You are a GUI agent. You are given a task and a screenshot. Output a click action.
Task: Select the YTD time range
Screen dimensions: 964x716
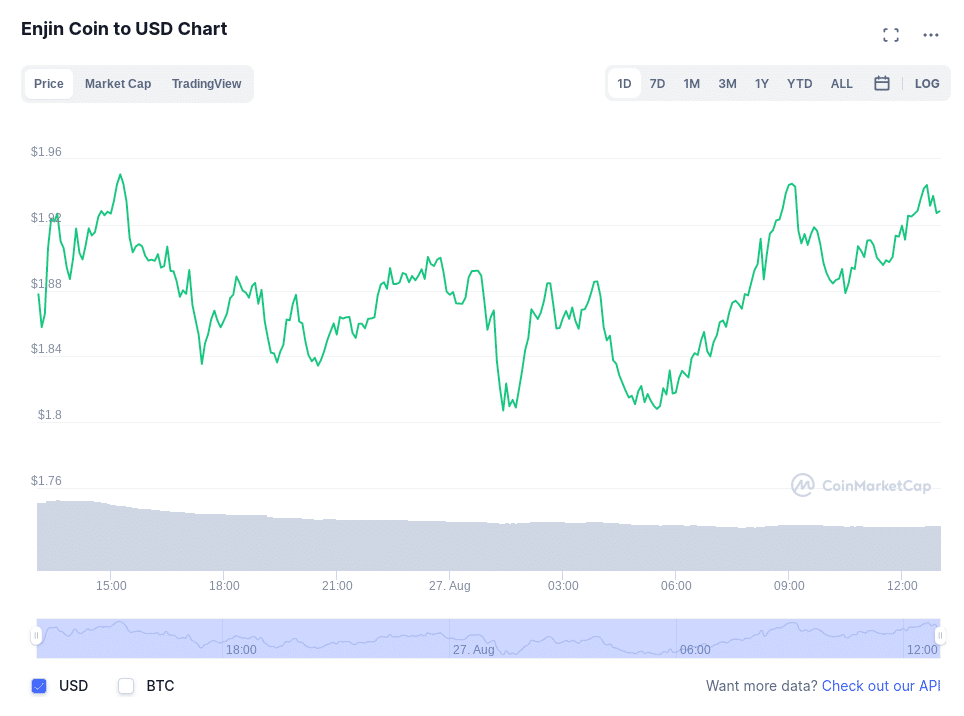pyautogui.click(x=799, y=84)
